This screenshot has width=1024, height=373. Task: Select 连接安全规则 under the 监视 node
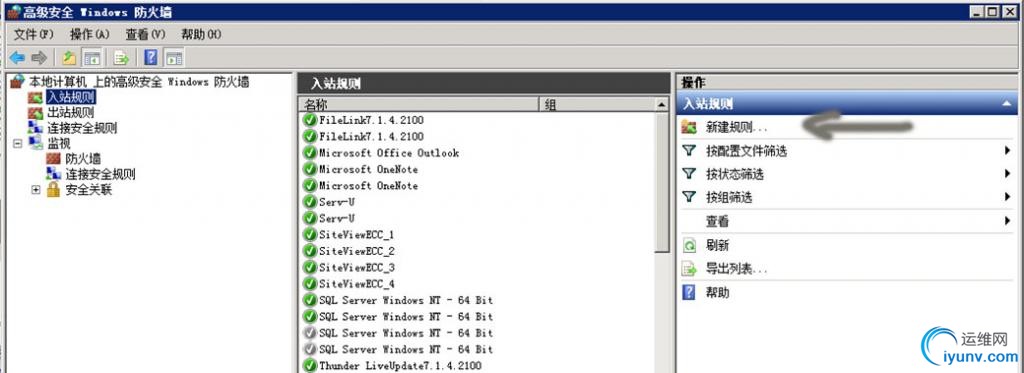(101, 174)
